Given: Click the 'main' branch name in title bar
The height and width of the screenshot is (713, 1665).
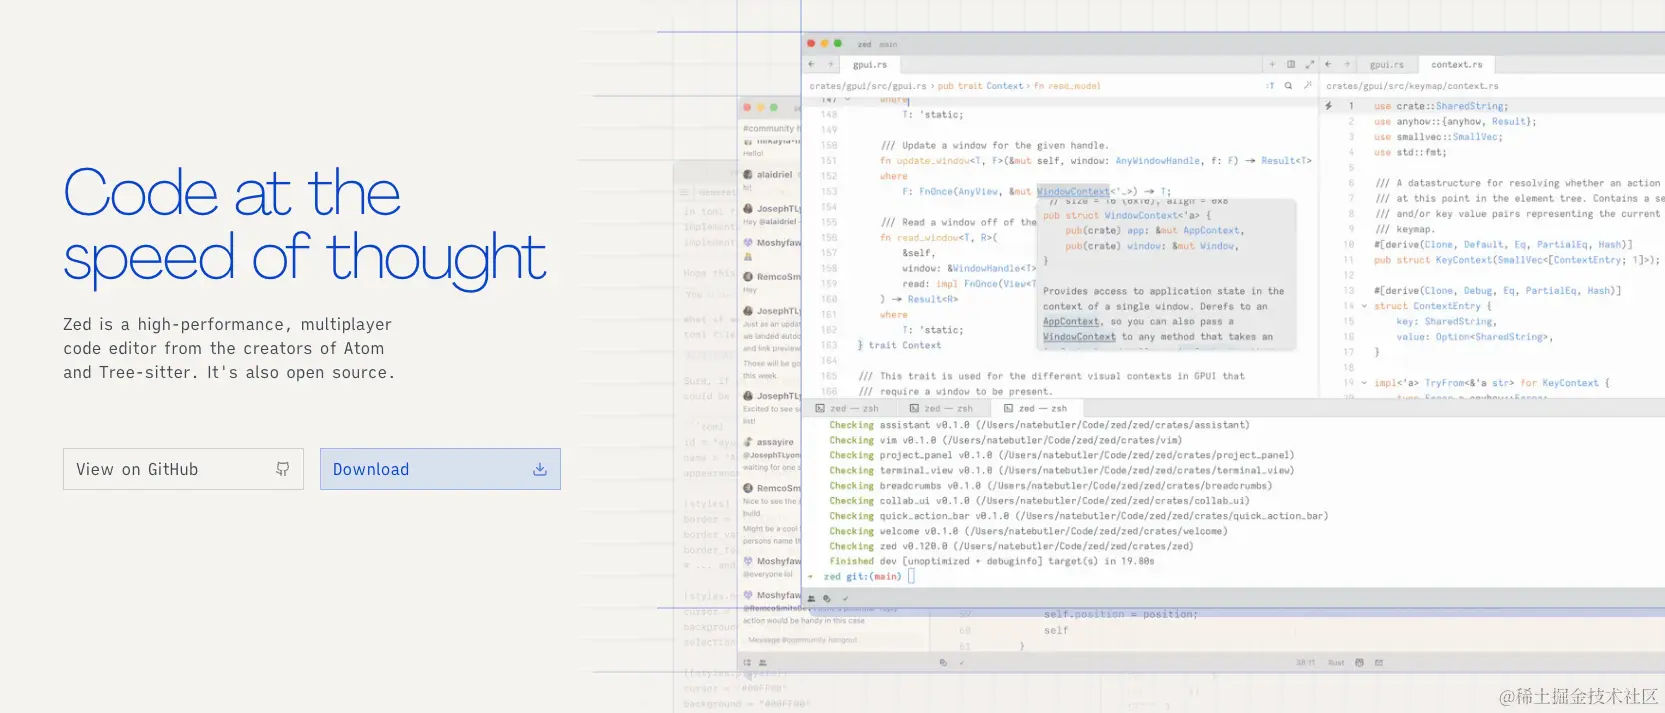Looking at the screenshot, I should pyautogui.click(x=888, y=44).
